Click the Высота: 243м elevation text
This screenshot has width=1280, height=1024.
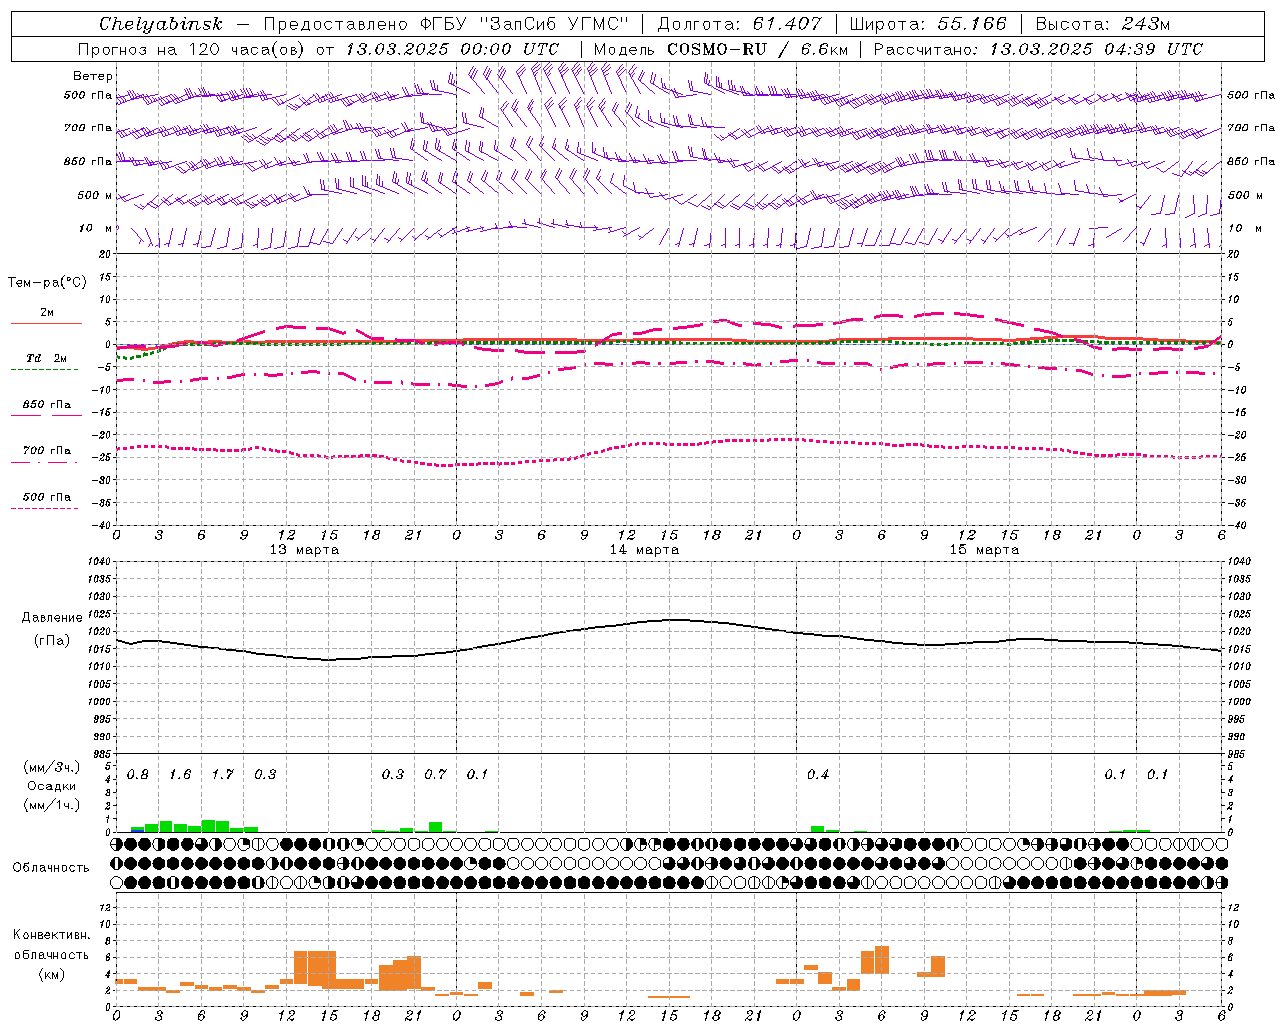click(x=1102, y=24)
